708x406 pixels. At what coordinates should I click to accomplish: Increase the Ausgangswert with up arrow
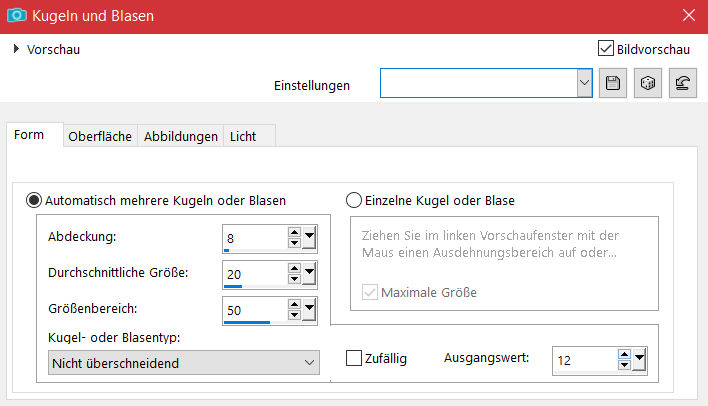click(624, 354)
